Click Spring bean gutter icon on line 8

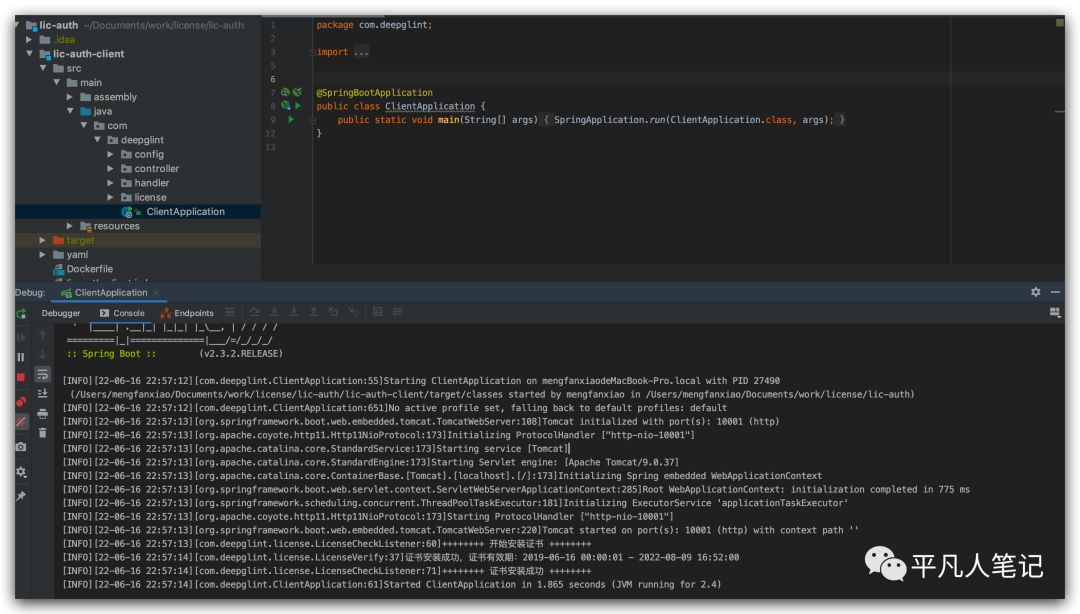click(x=285, y=105)
